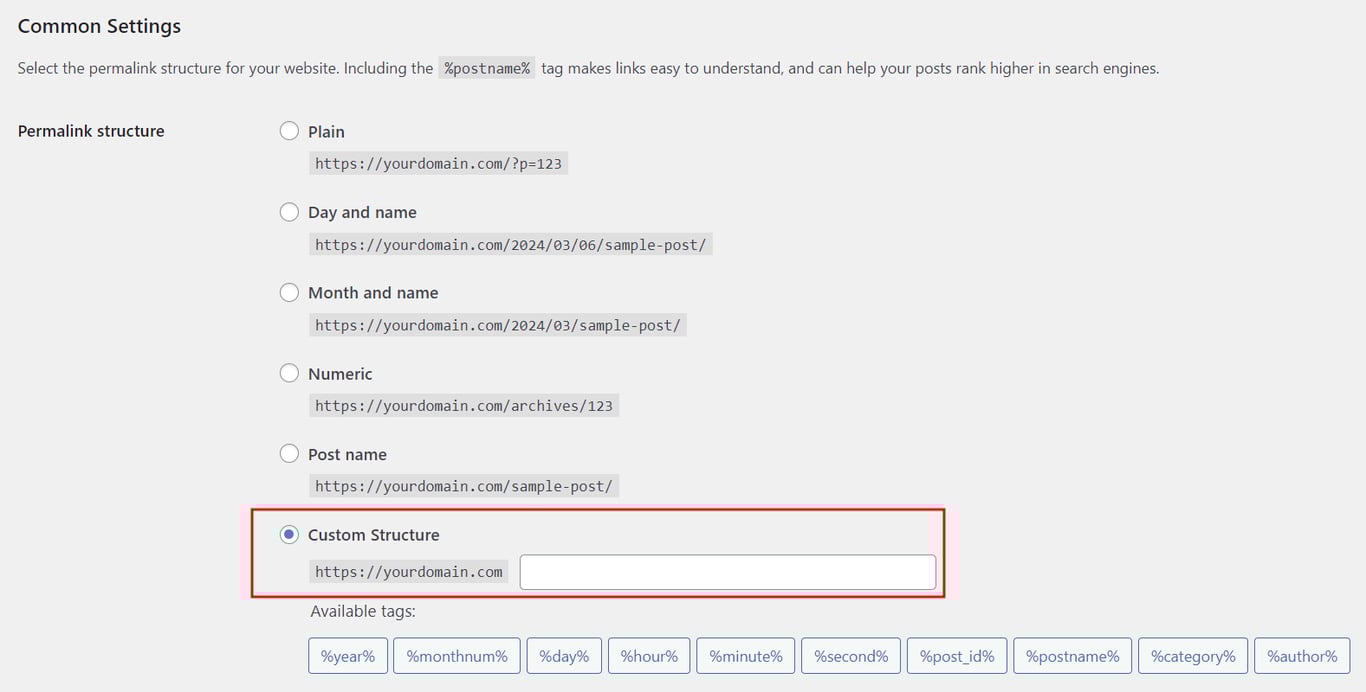1366x692 pixels.
Task: Insert the %second% tag
Action: click(x=850, y=656)
